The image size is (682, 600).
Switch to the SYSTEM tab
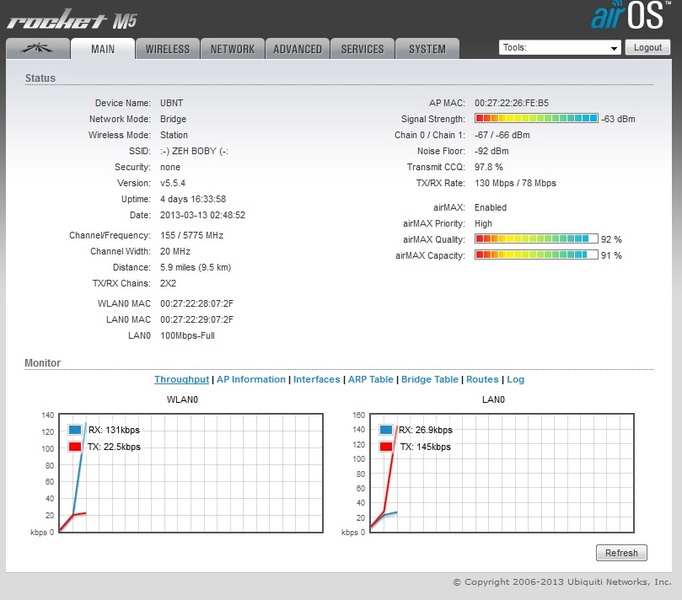pos(427,48)
